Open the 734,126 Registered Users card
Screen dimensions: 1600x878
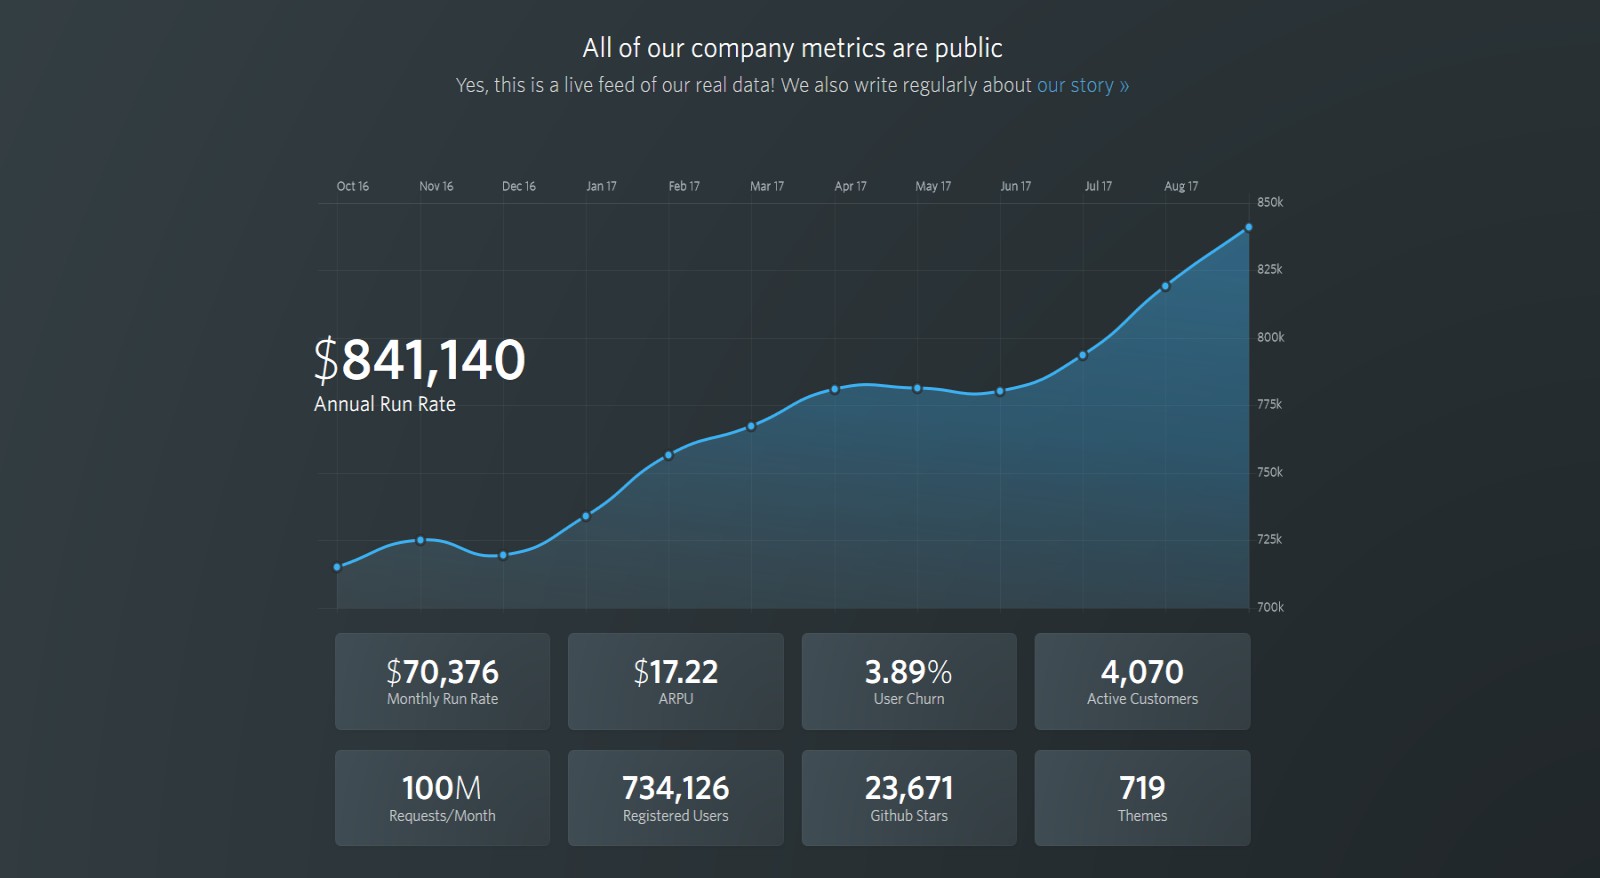point(675,798)
